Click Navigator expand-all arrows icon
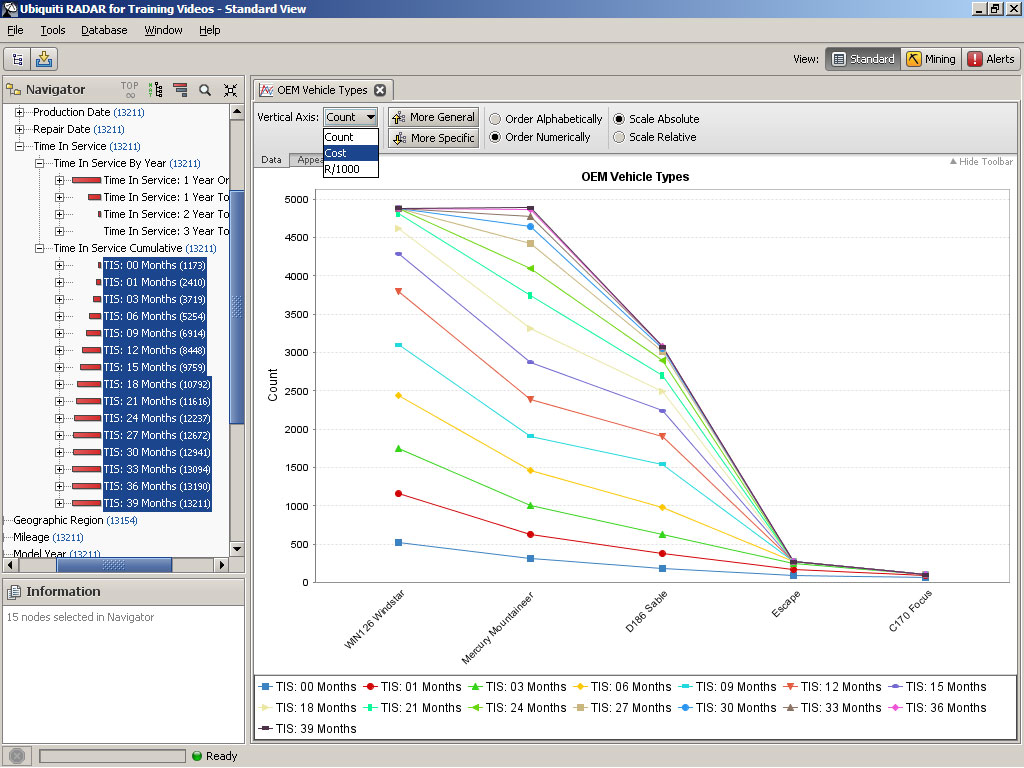The width and height of the screenshot is (1024, 768). 230,90
